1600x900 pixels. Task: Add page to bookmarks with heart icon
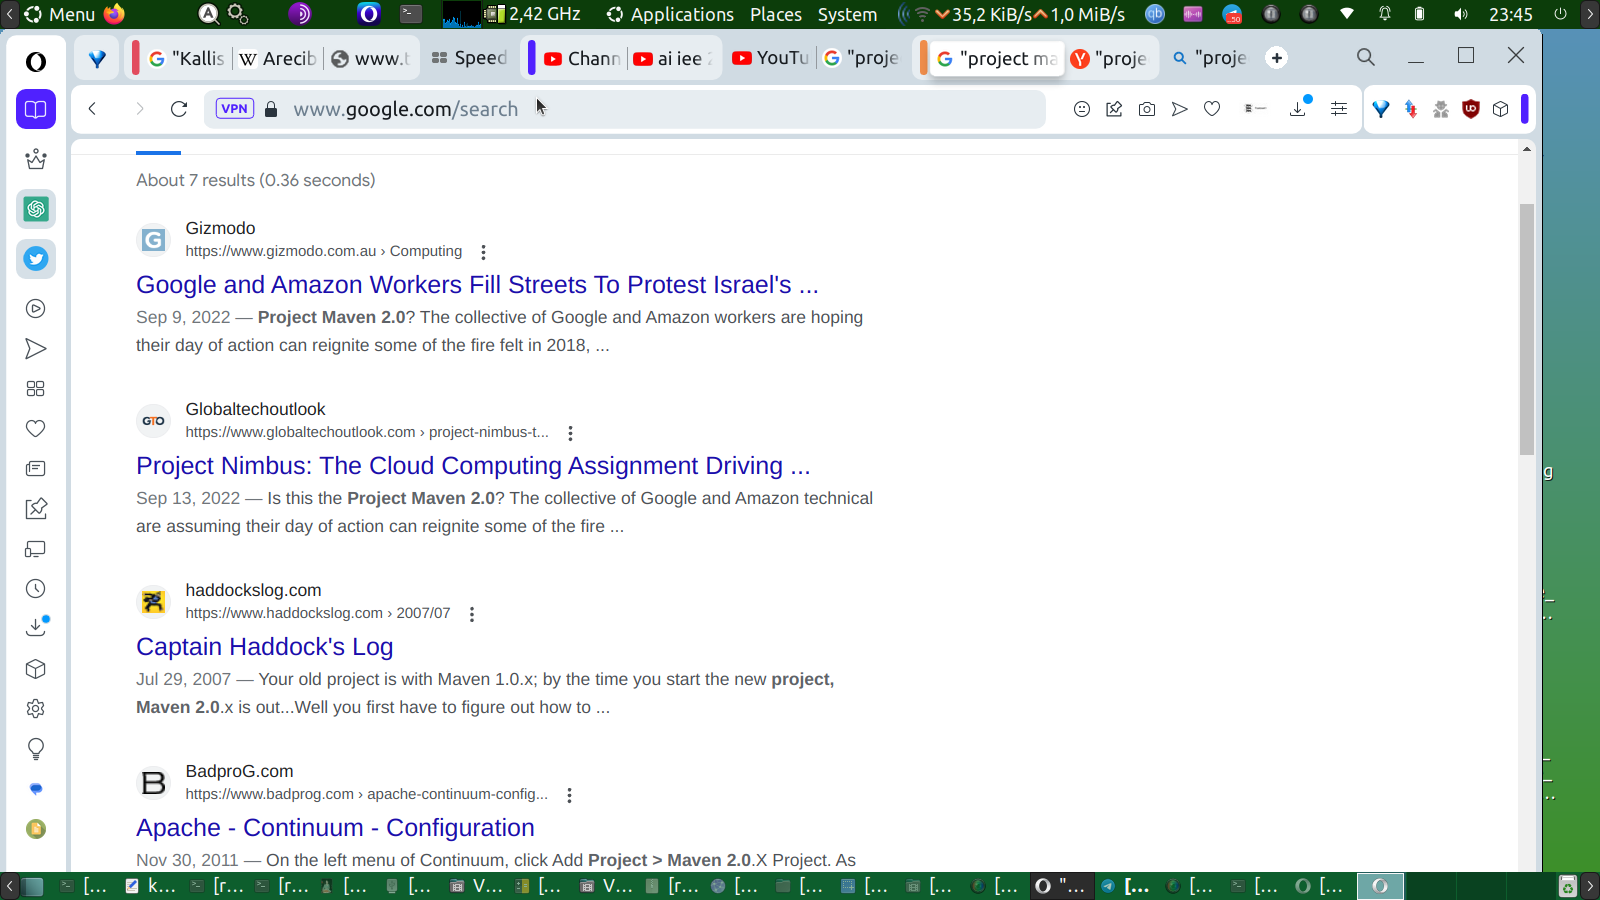1212,109
